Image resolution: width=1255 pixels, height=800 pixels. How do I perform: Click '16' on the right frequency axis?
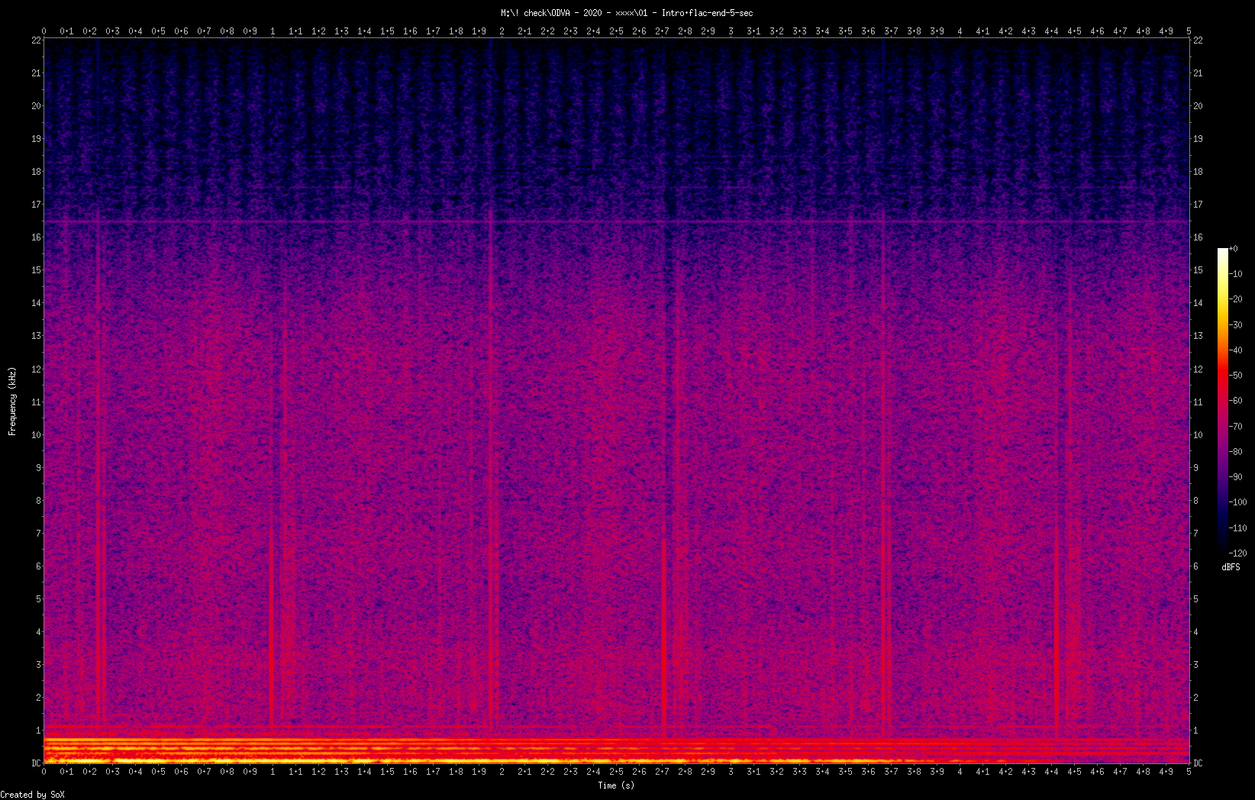[x=1198, y=237]
